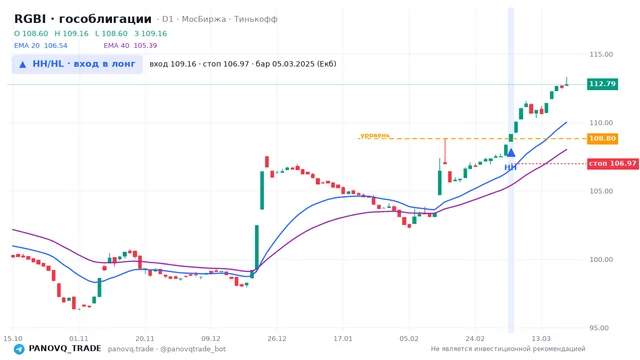Click the HH/HL вход в лонг badge
Screen dimensions: 640x360
(77, 64)
